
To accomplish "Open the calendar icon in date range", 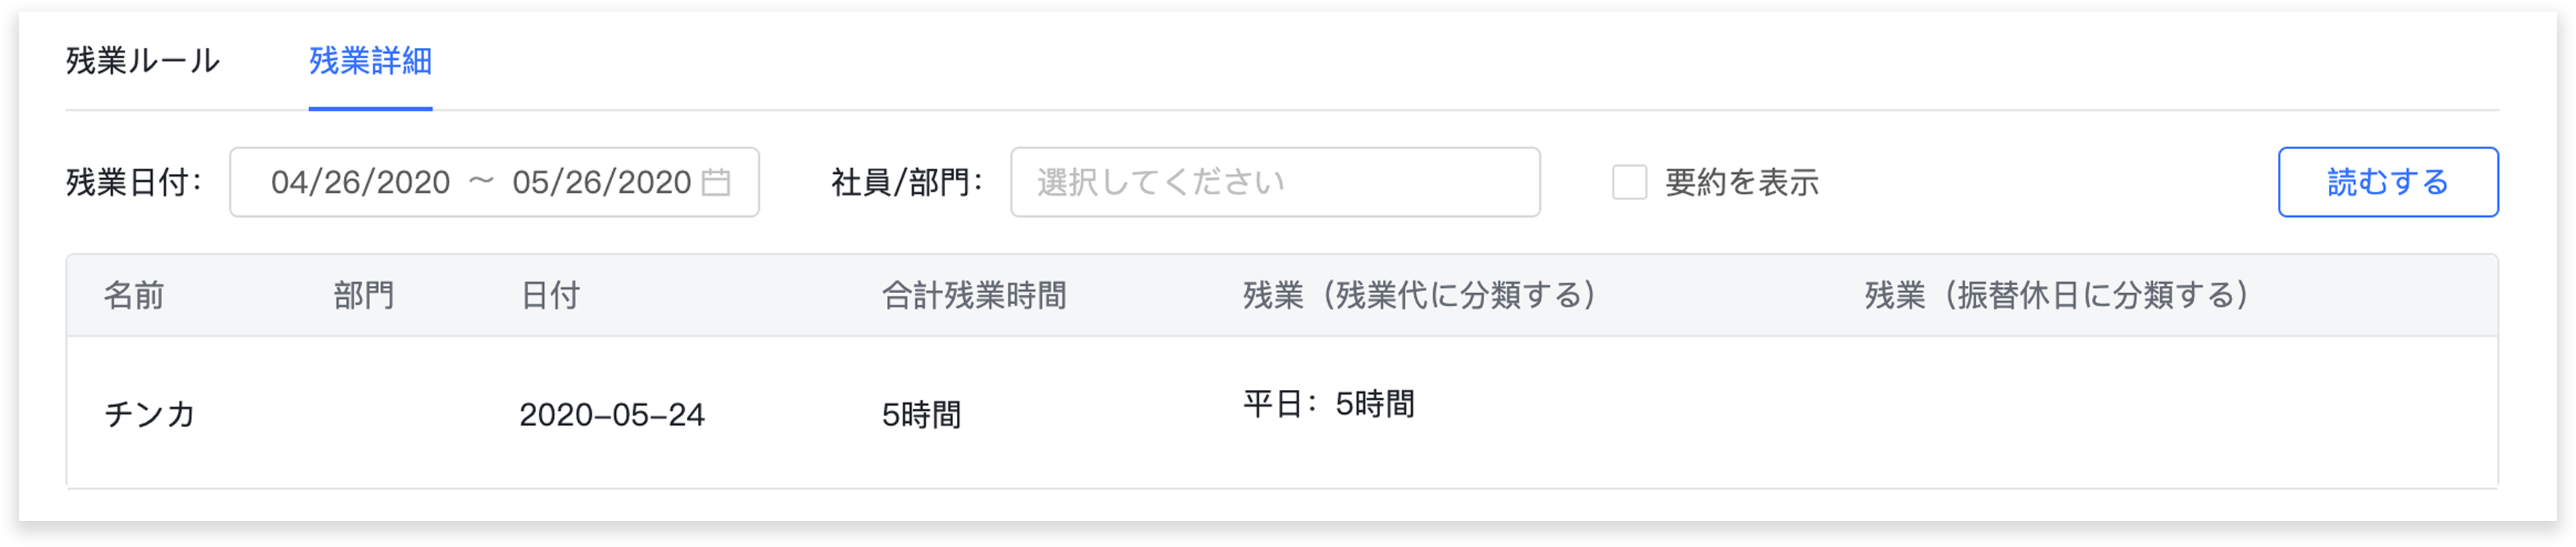I will [x=715, y=182].
